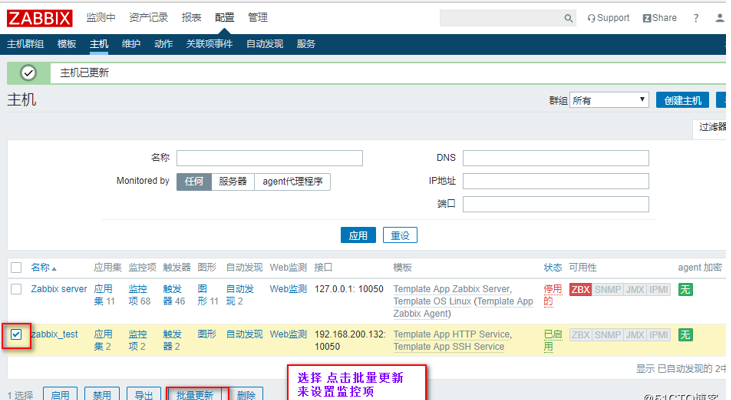The height and width of the screenshot is (400, 731).
Task: Open Template App HTTP Service link
Action: click(x=452, y=334)
